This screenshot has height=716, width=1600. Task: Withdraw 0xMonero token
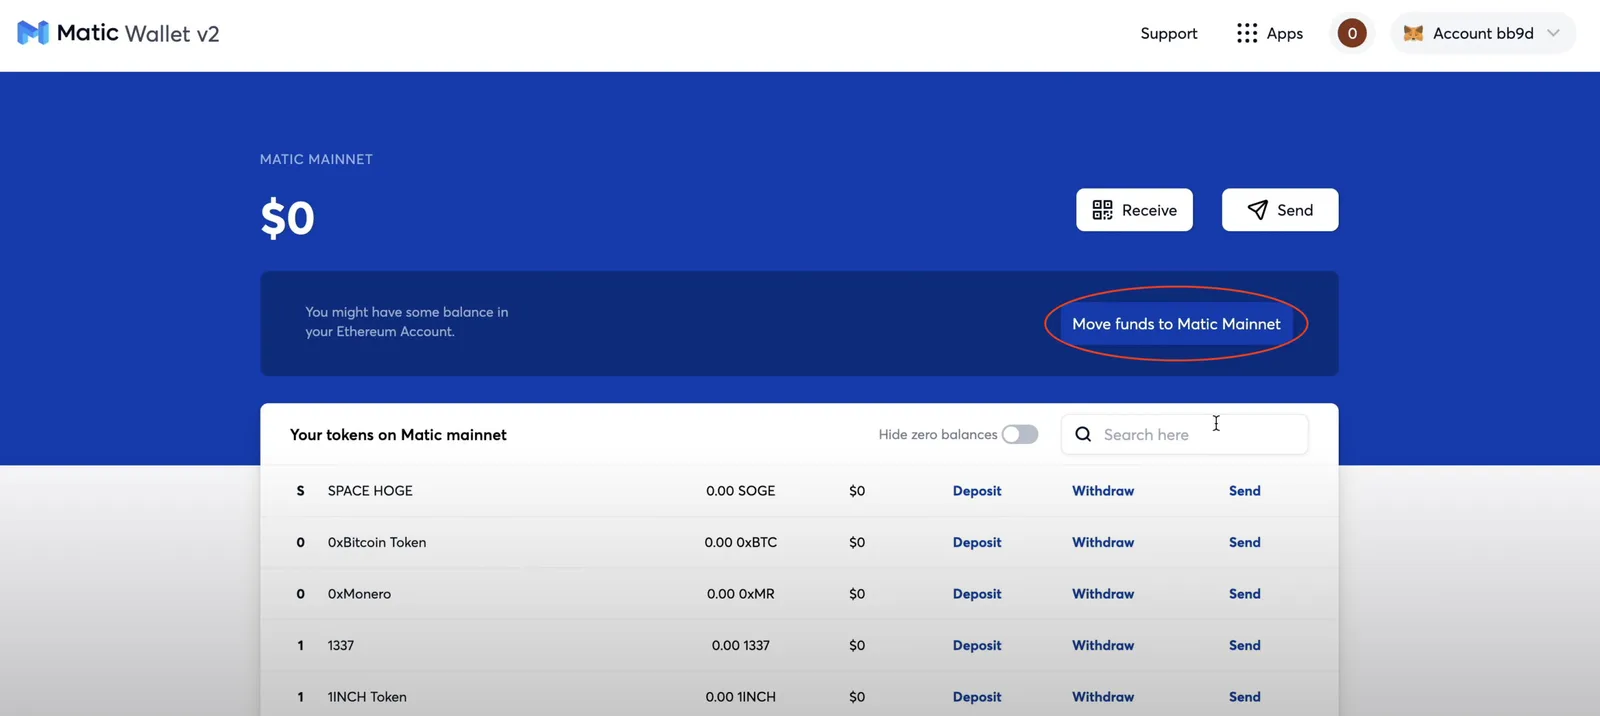(x=1103, y=594)
